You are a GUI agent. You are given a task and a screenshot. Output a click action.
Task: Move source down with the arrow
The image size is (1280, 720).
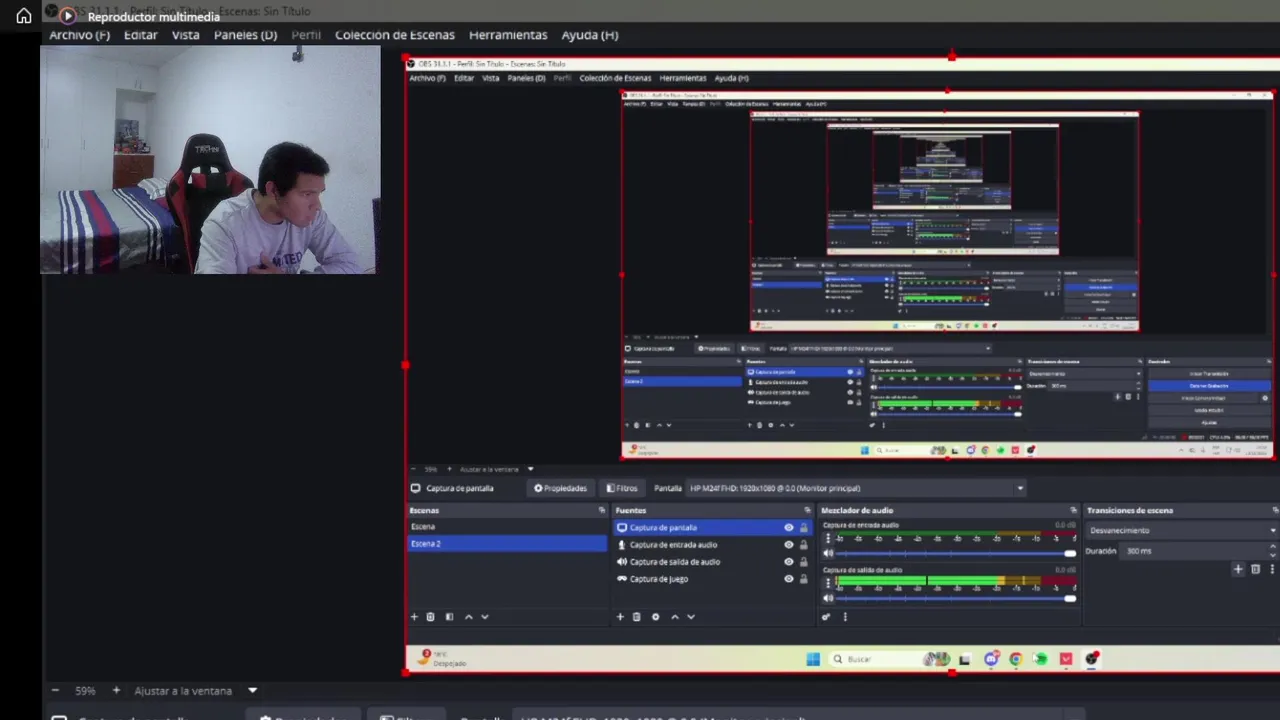pyautogui.click(x=691, y=617)
